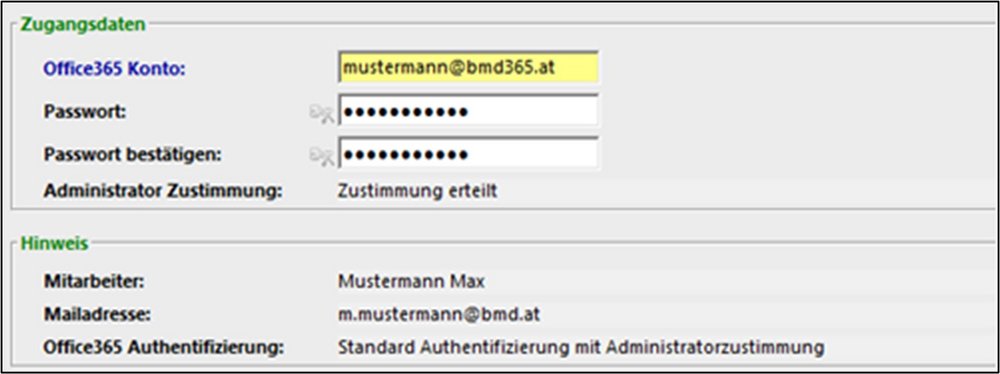Click the key icon beside Passwort field
Viewport: 1000px width, 374px height.
coord(322,113)
